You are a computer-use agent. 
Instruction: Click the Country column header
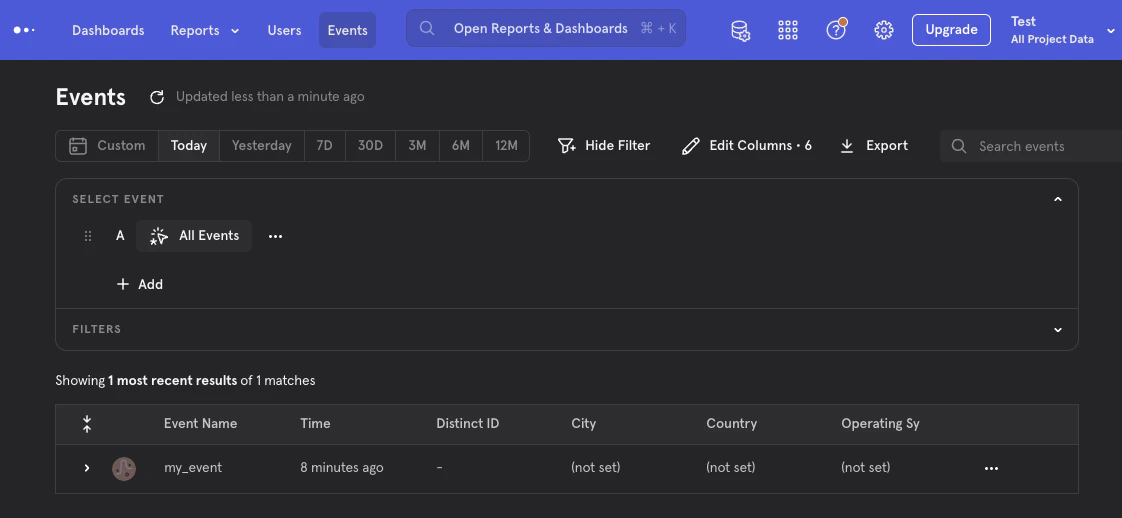(731, 424)
